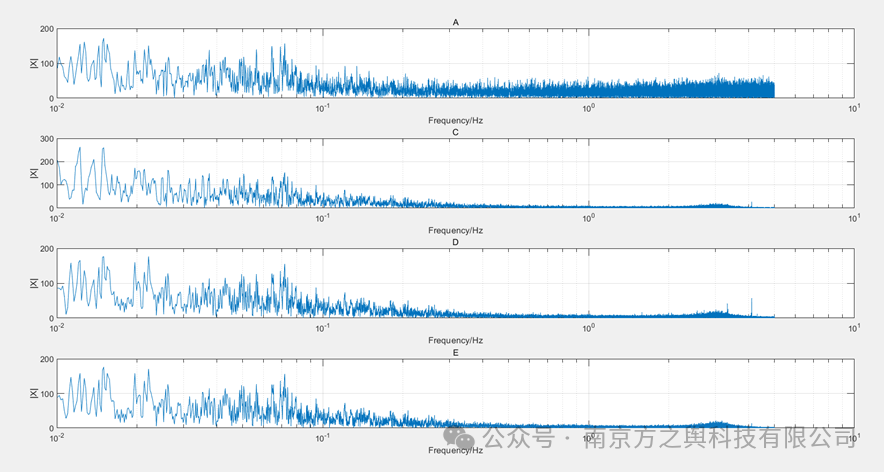Click the Frequency/Hz label under subplot A
Viewport: 884px width, 472px height.
pyautogui.click(x=455, y=120)
